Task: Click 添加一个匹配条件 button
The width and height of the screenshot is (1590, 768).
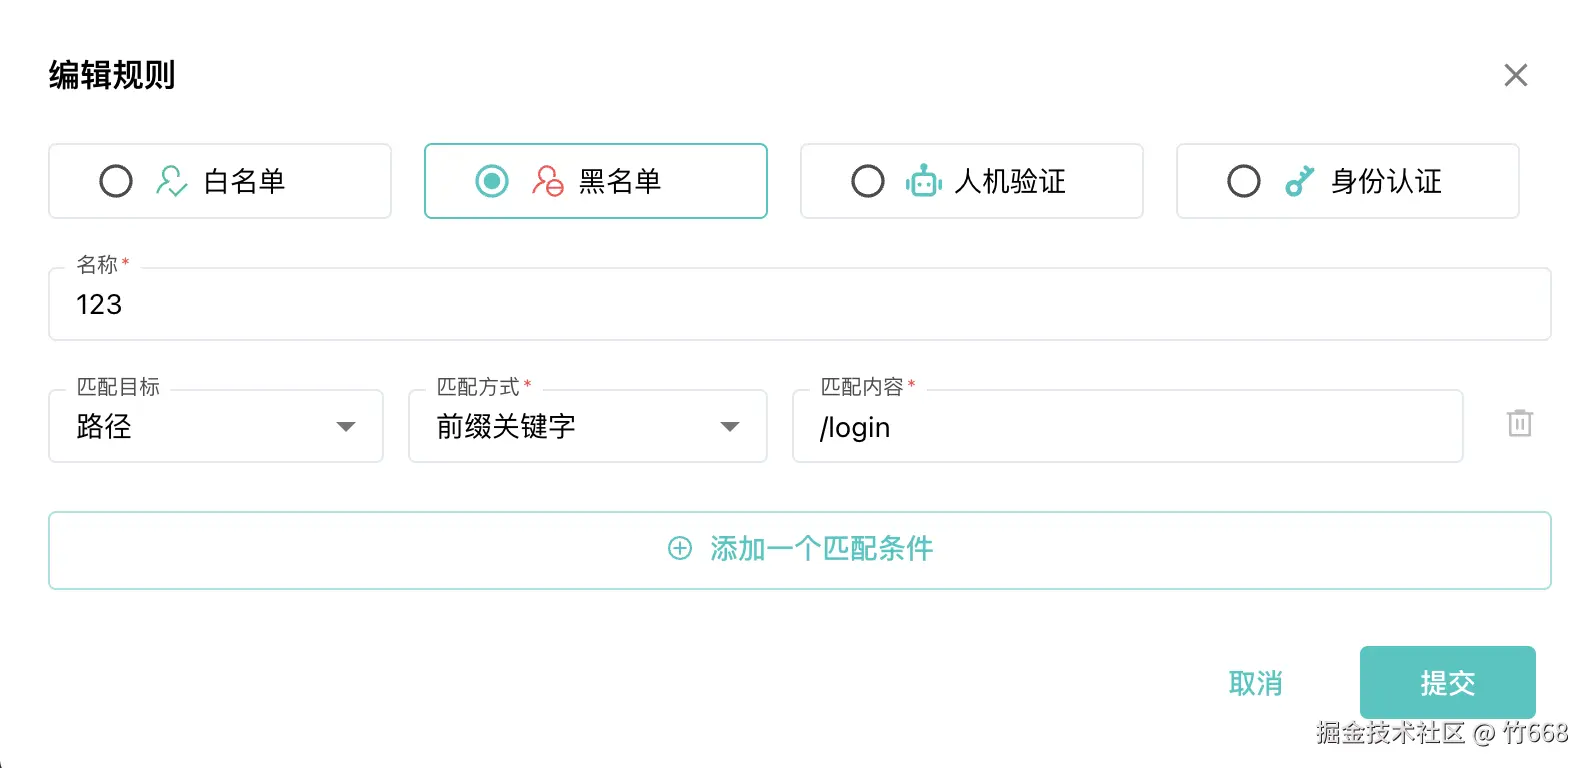Action: click(800, 550)
